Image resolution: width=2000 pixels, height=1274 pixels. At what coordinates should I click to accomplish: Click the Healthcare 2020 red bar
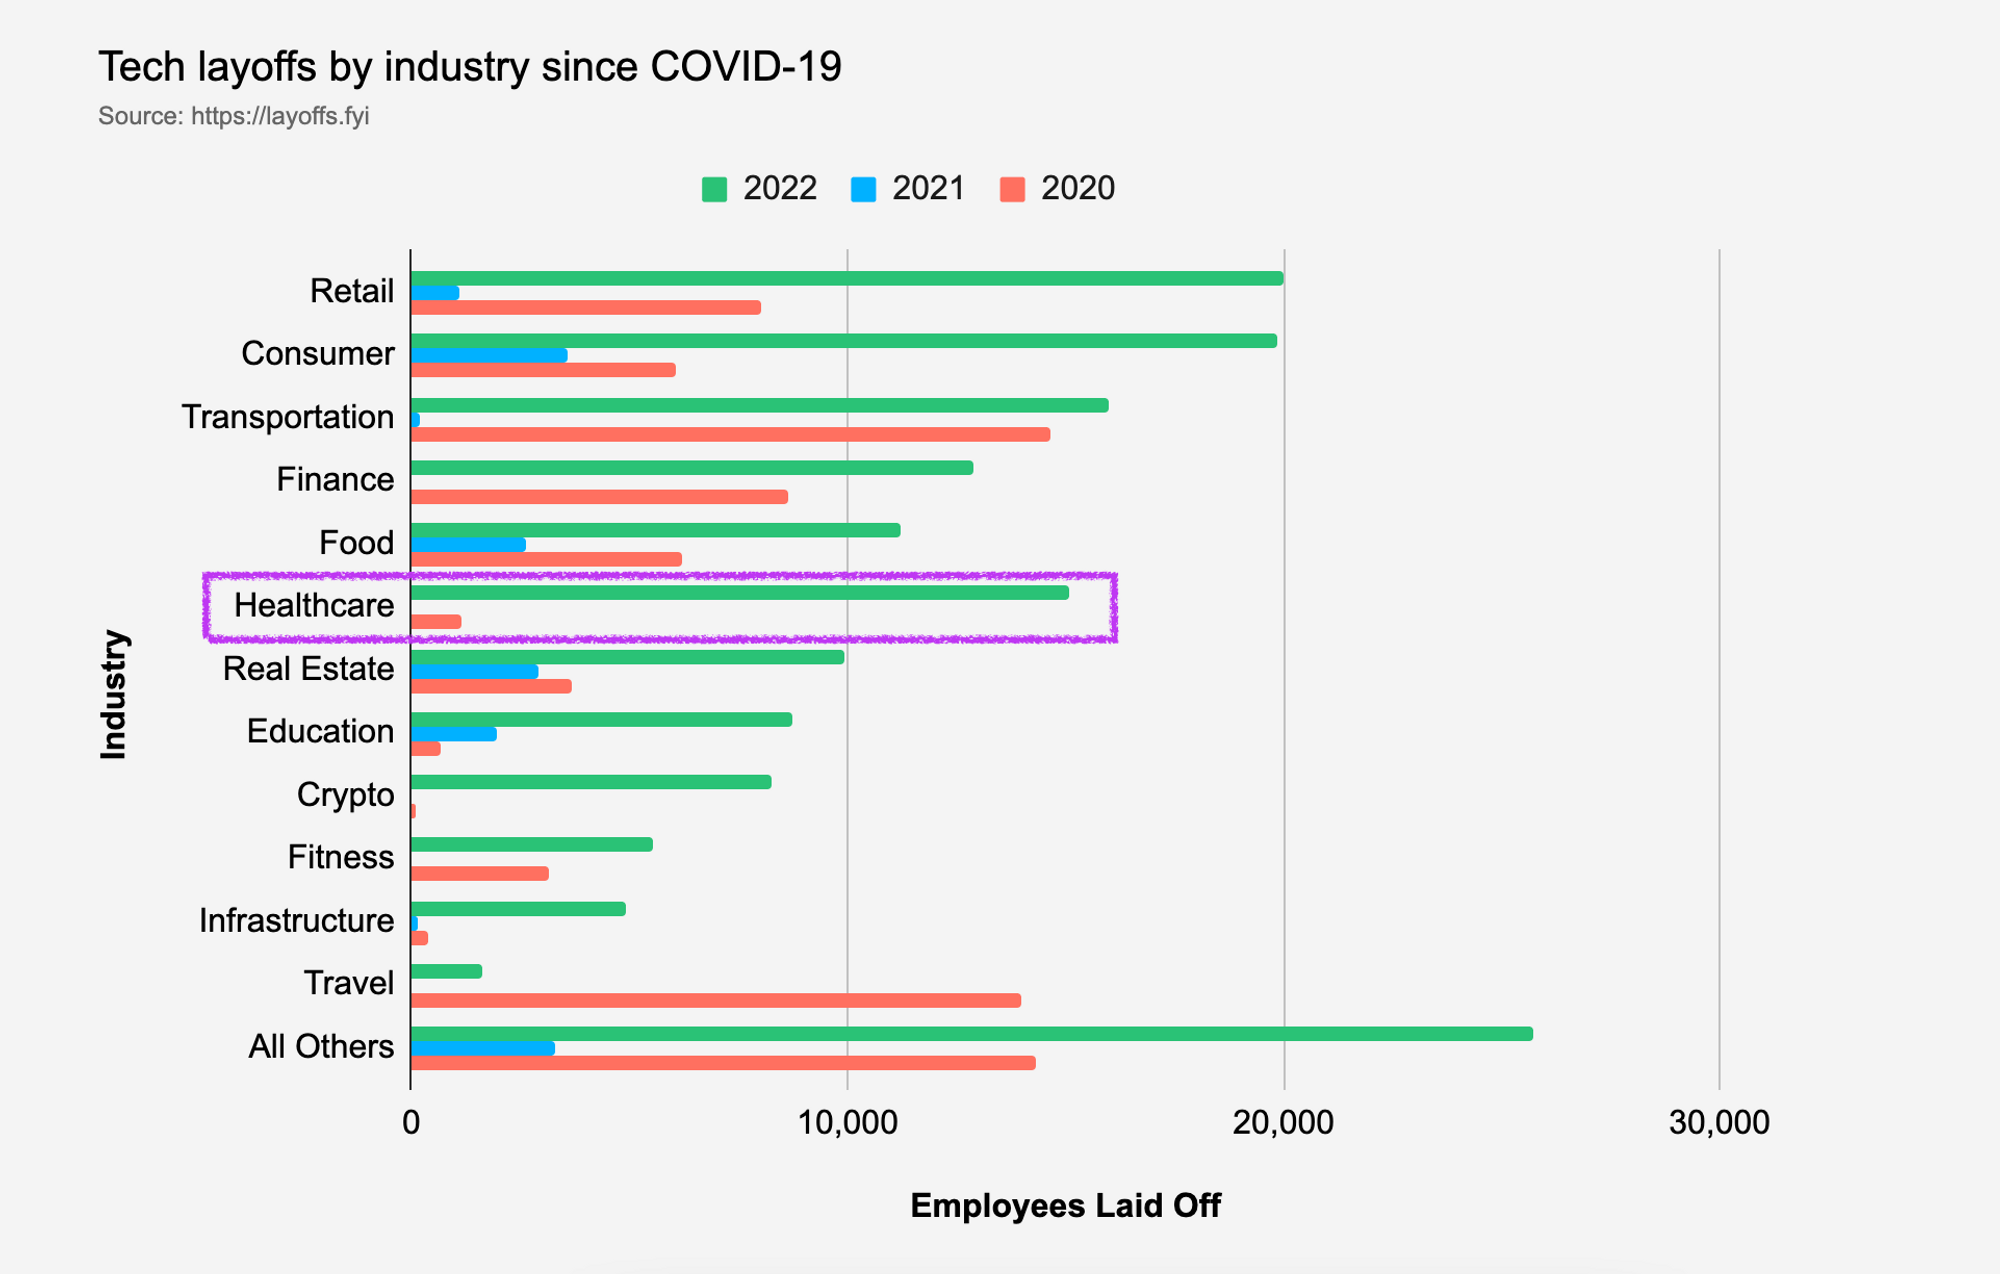(x=436, y=622)
